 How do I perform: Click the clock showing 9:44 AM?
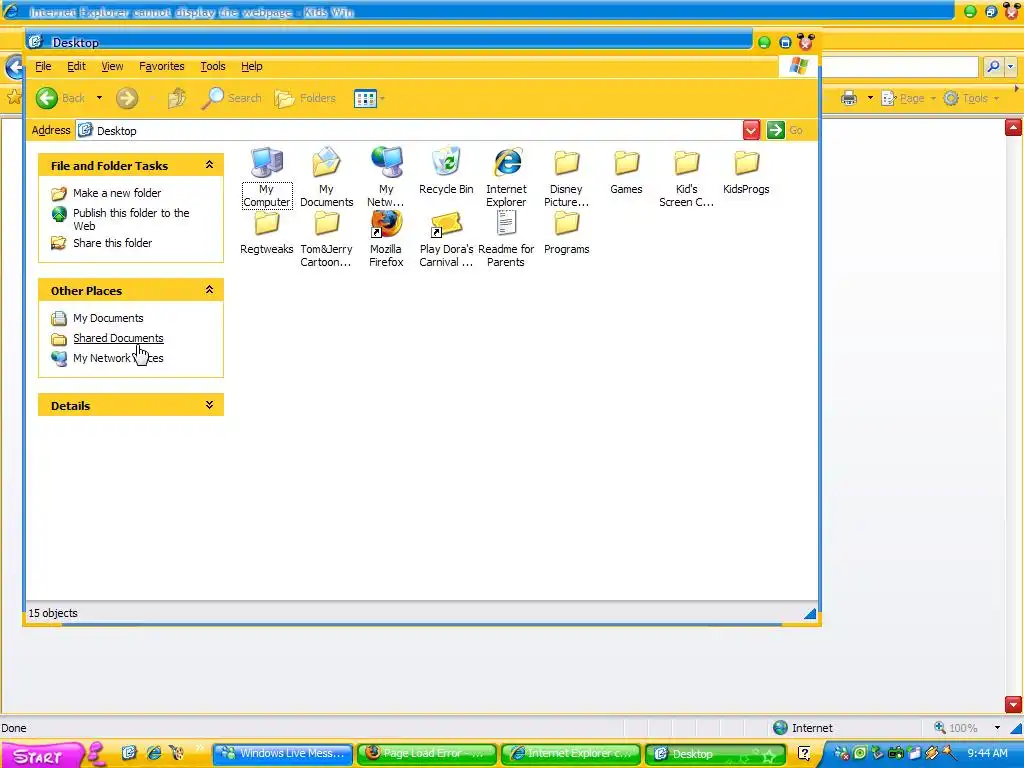987,753
